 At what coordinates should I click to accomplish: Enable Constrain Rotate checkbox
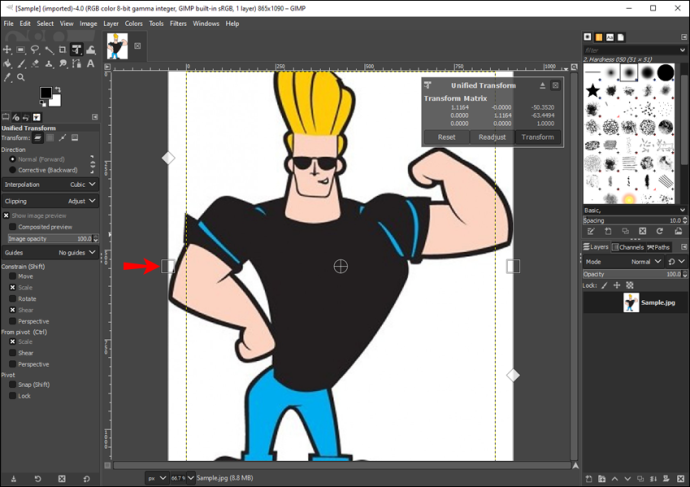13,299
